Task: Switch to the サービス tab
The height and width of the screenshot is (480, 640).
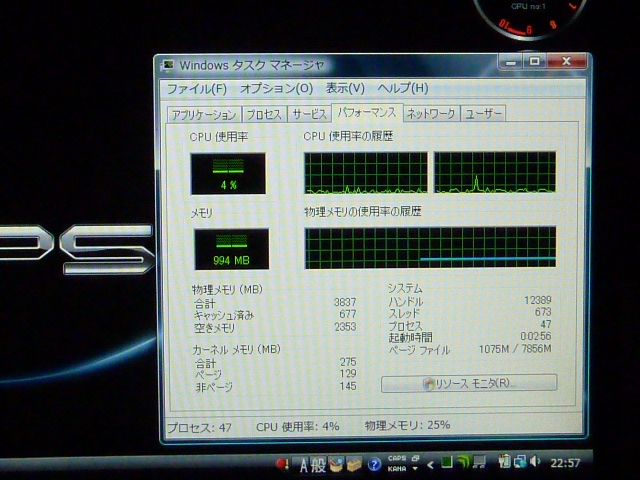Action: (x=309, y=114)
